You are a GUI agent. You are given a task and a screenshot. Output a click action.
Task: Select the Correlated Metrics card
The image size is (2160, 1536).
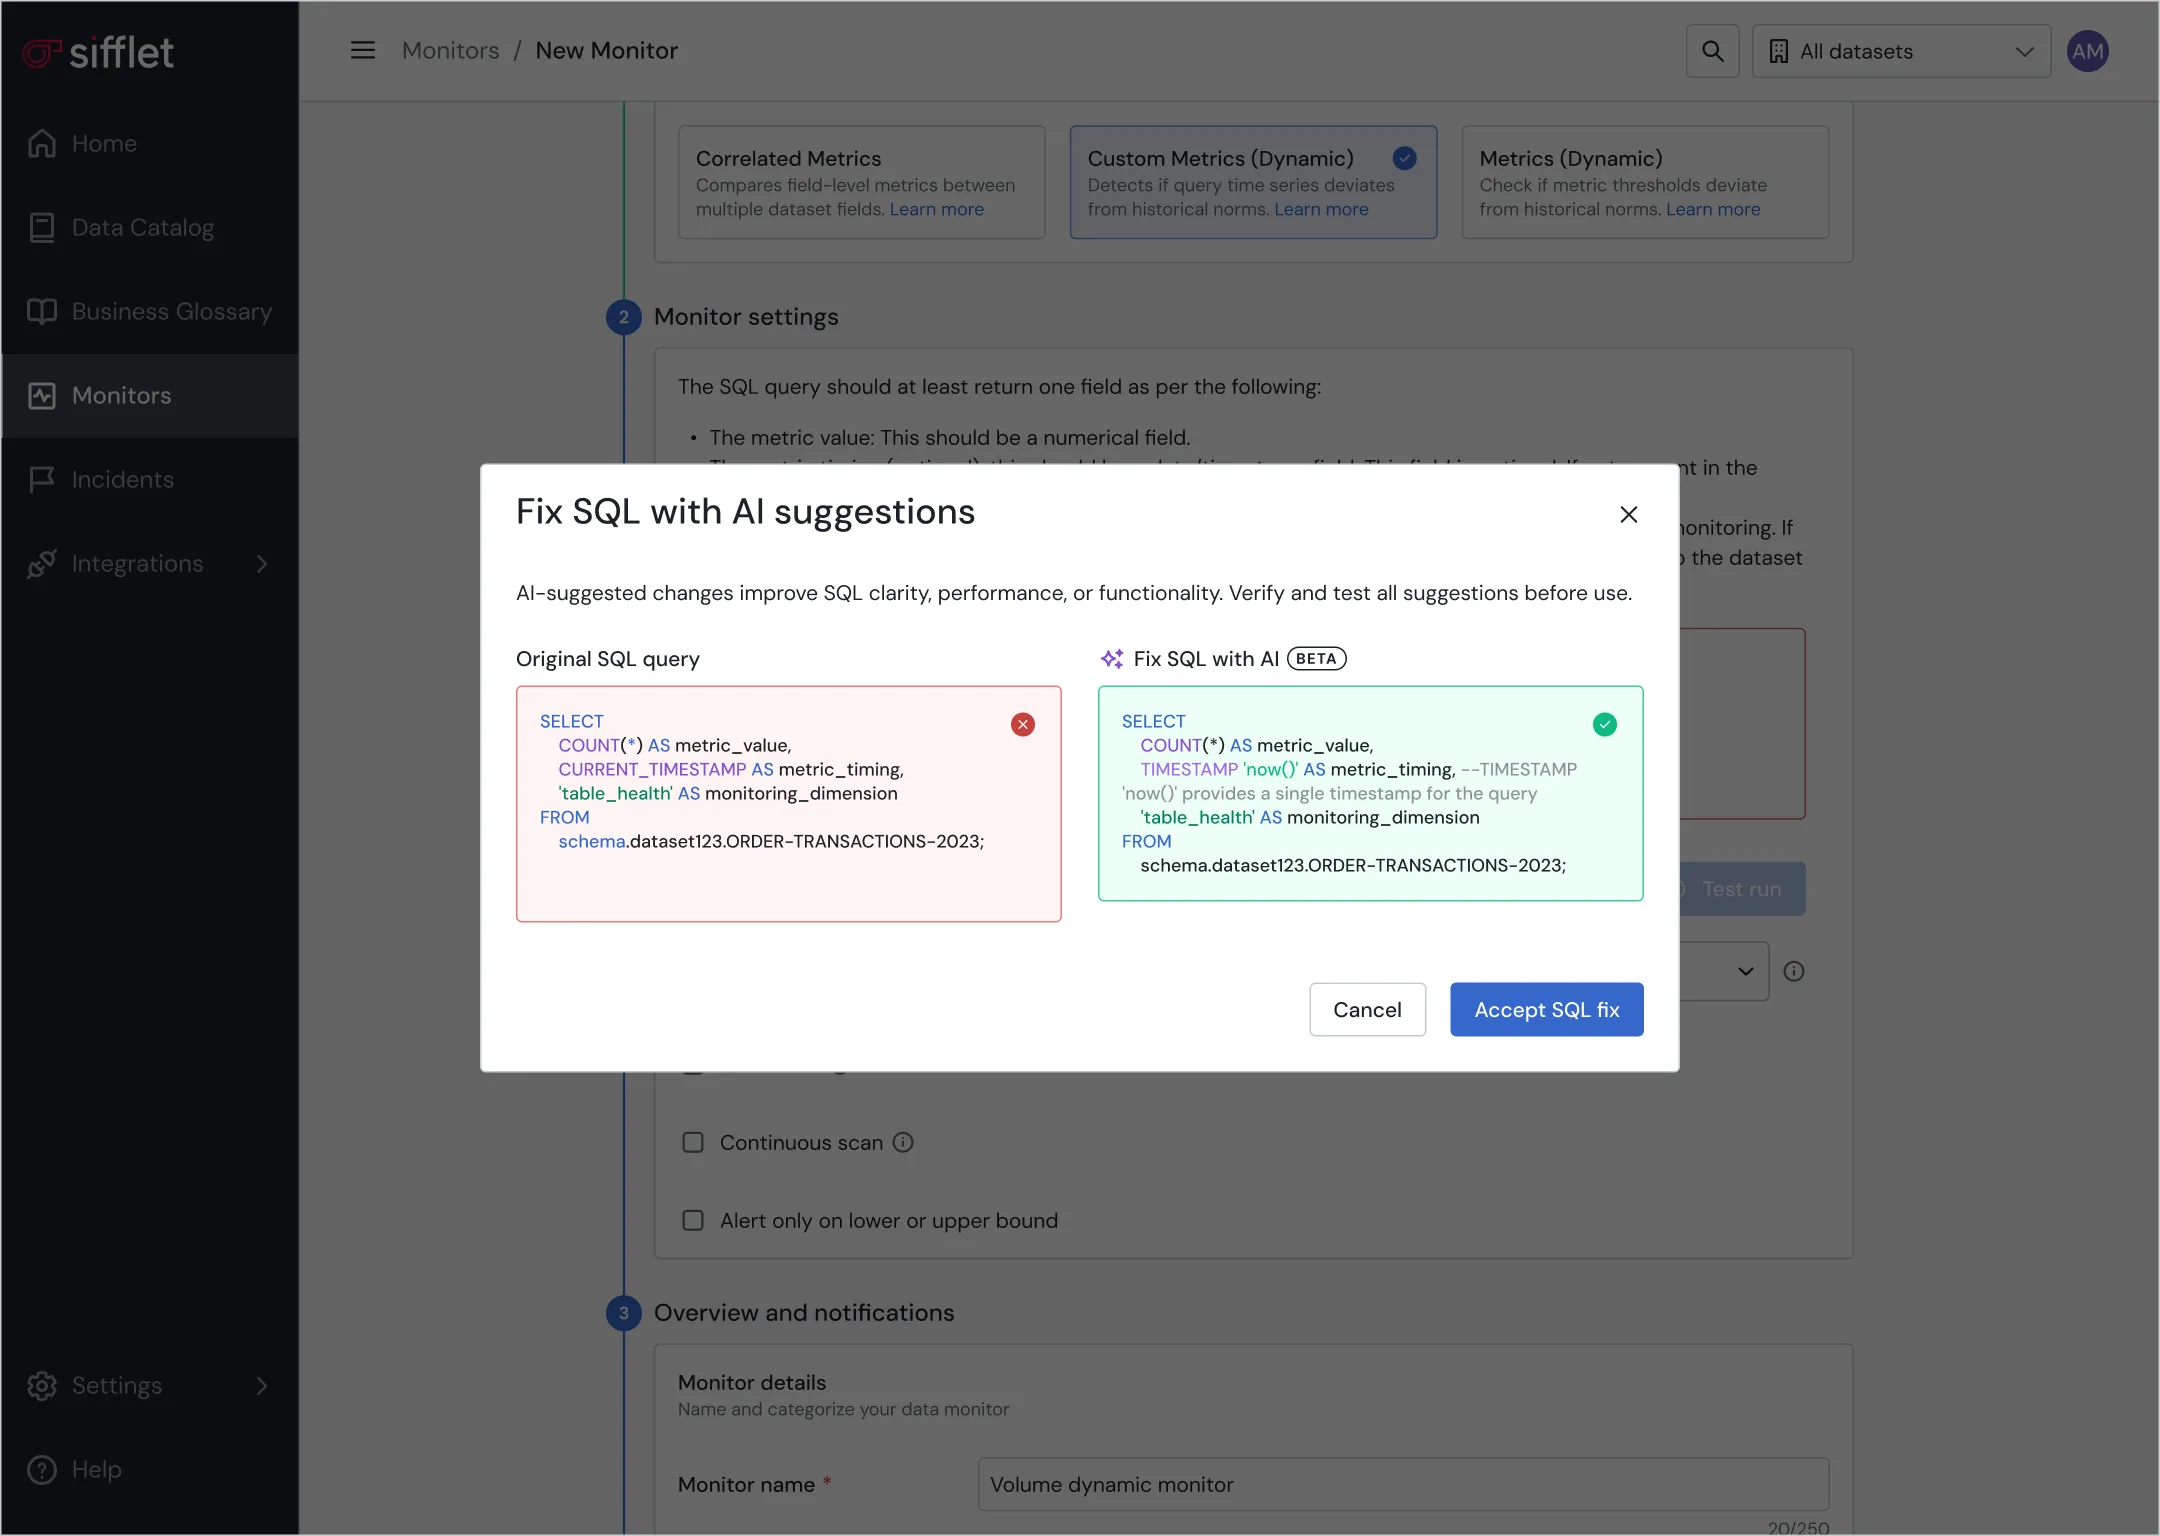pyautogui.click(x=861, y=182)
